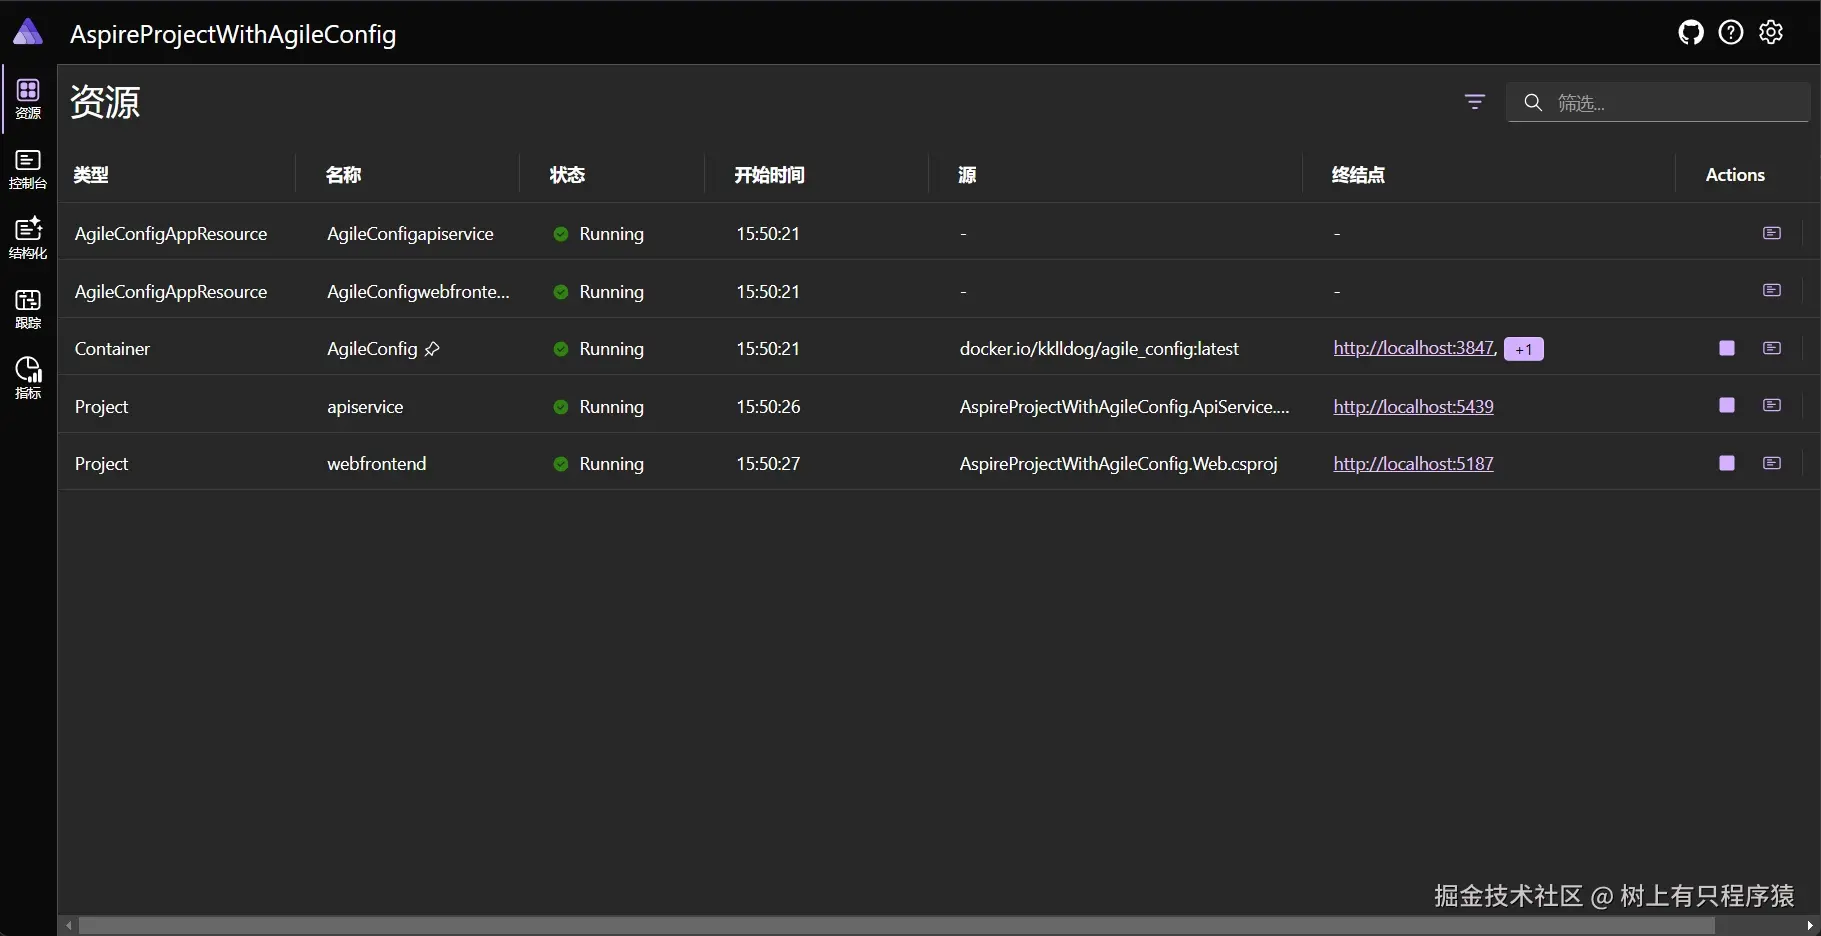Image resolution: width=1821 pixels, height=936 pixels.
Task: Go to the 指标 metrics sidebar page
Action: coord(28,378)
